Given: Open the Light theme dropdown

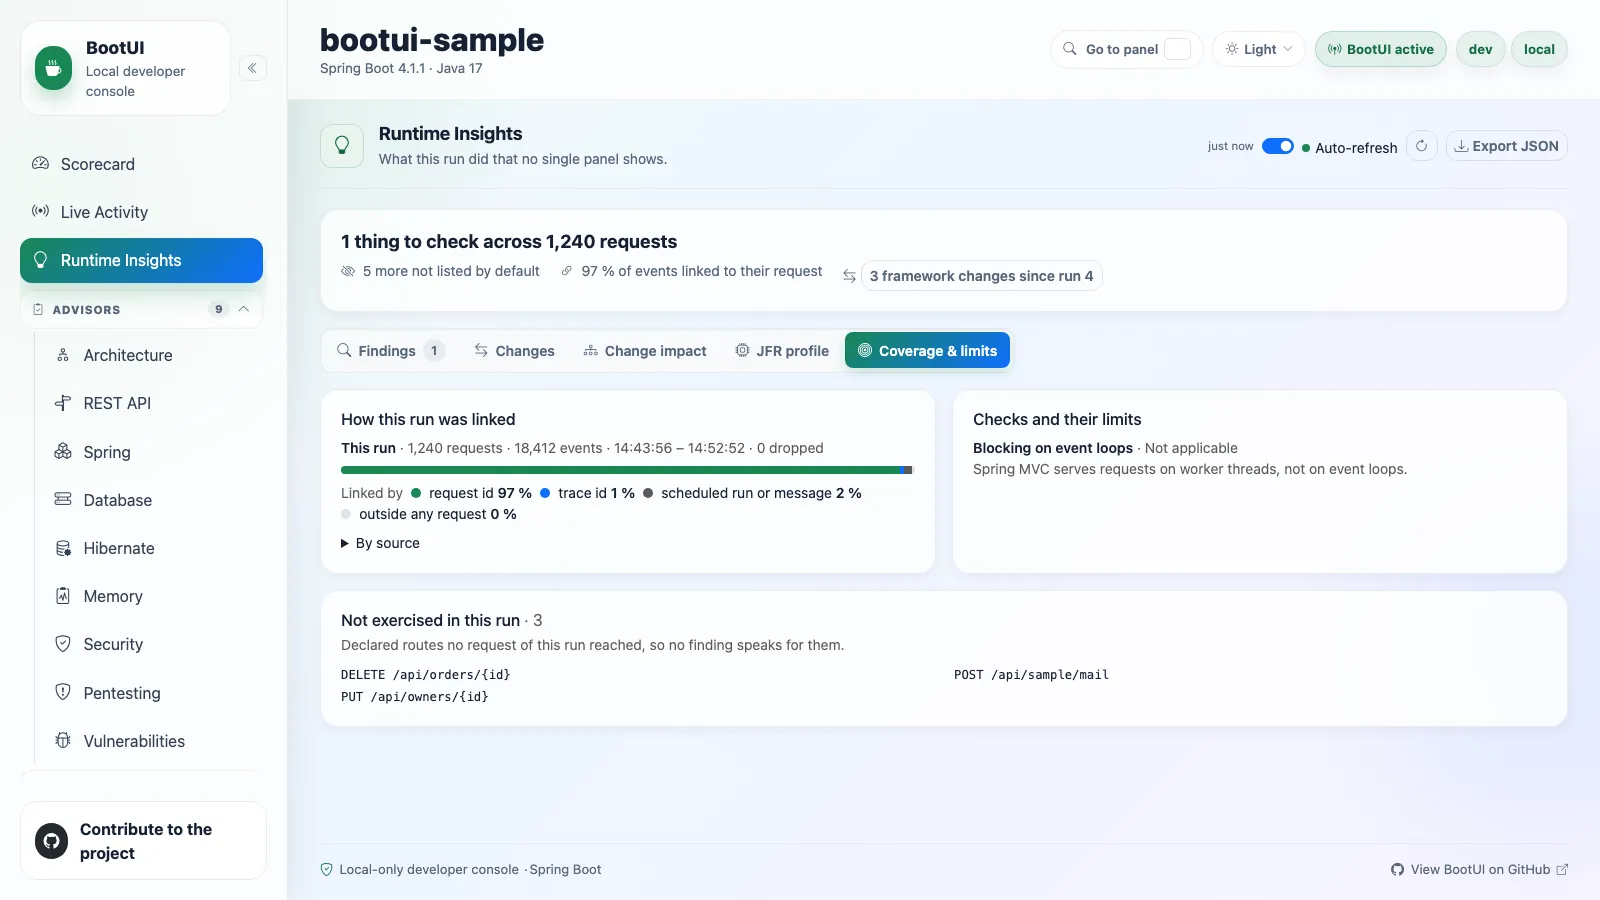Looking at the screenshot, I should coord(1259,49).
